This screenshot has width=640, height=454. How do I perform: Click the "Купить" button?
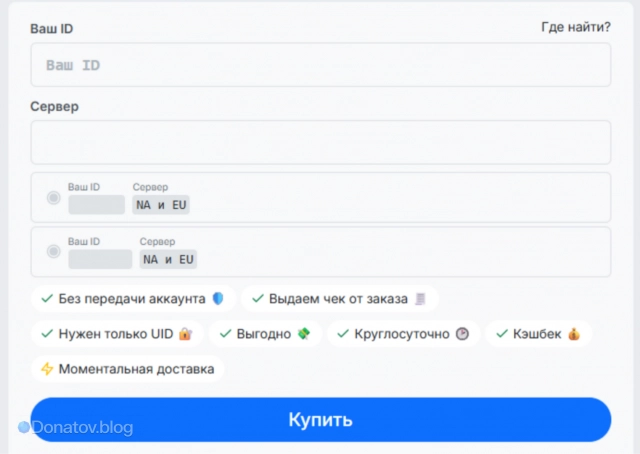(x=321, y=420)
